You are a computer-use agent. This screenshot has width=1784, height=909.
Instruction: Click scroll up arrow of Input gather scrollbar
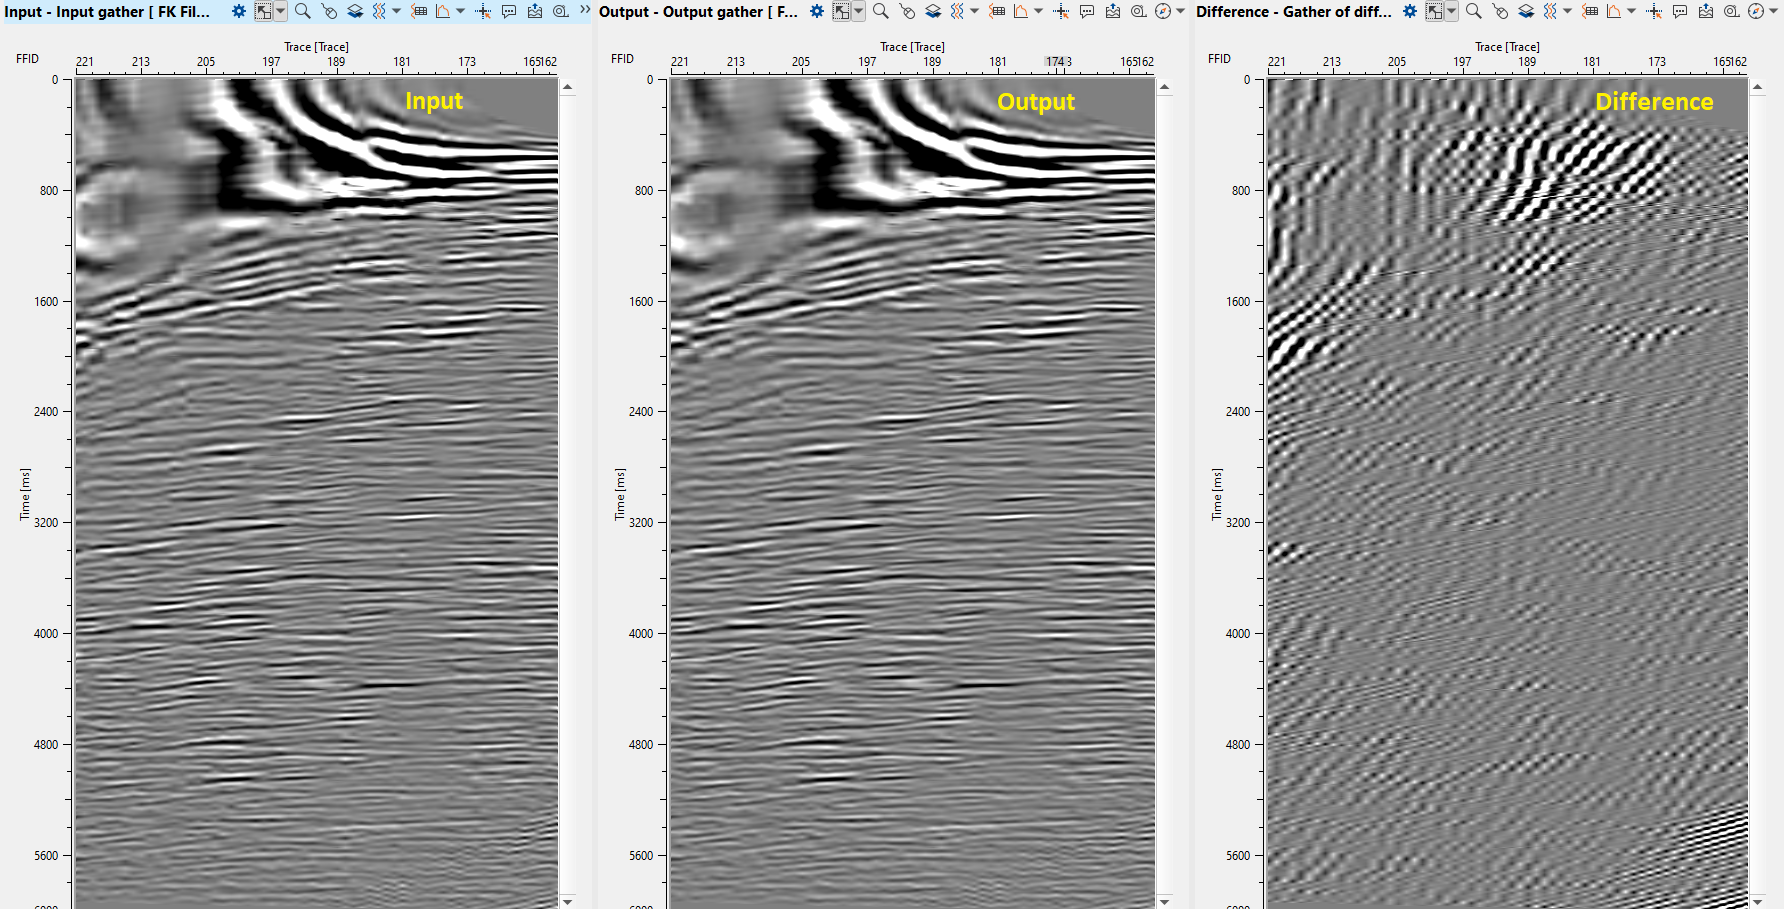tap(568, 88)
